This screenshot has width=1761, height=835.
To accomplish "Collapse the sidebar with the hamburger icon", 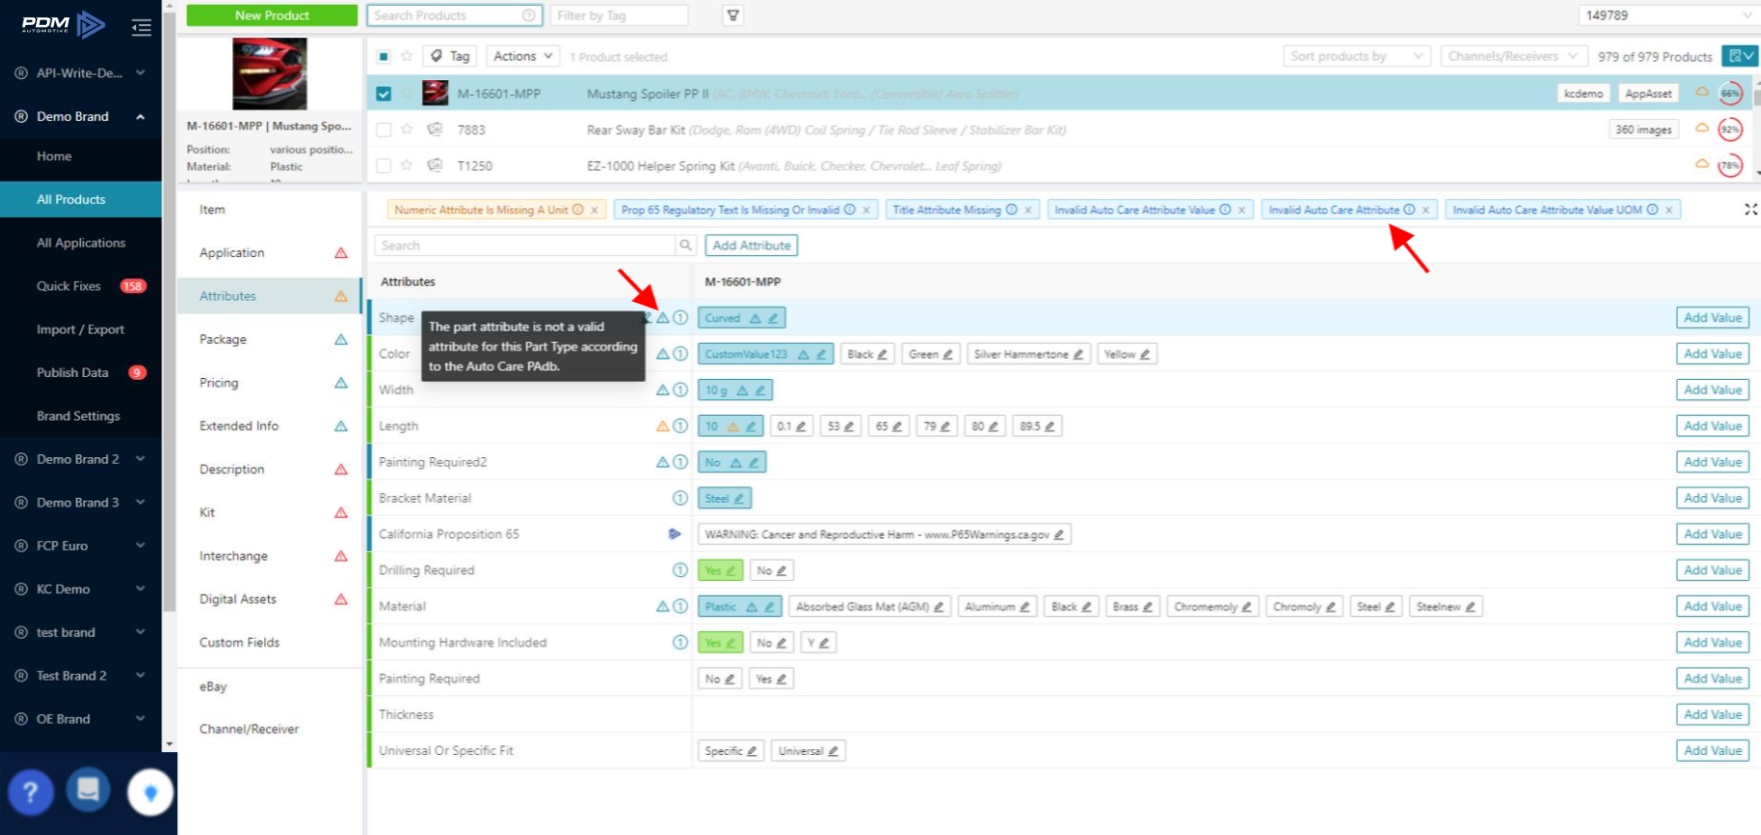I will point(141,27).
